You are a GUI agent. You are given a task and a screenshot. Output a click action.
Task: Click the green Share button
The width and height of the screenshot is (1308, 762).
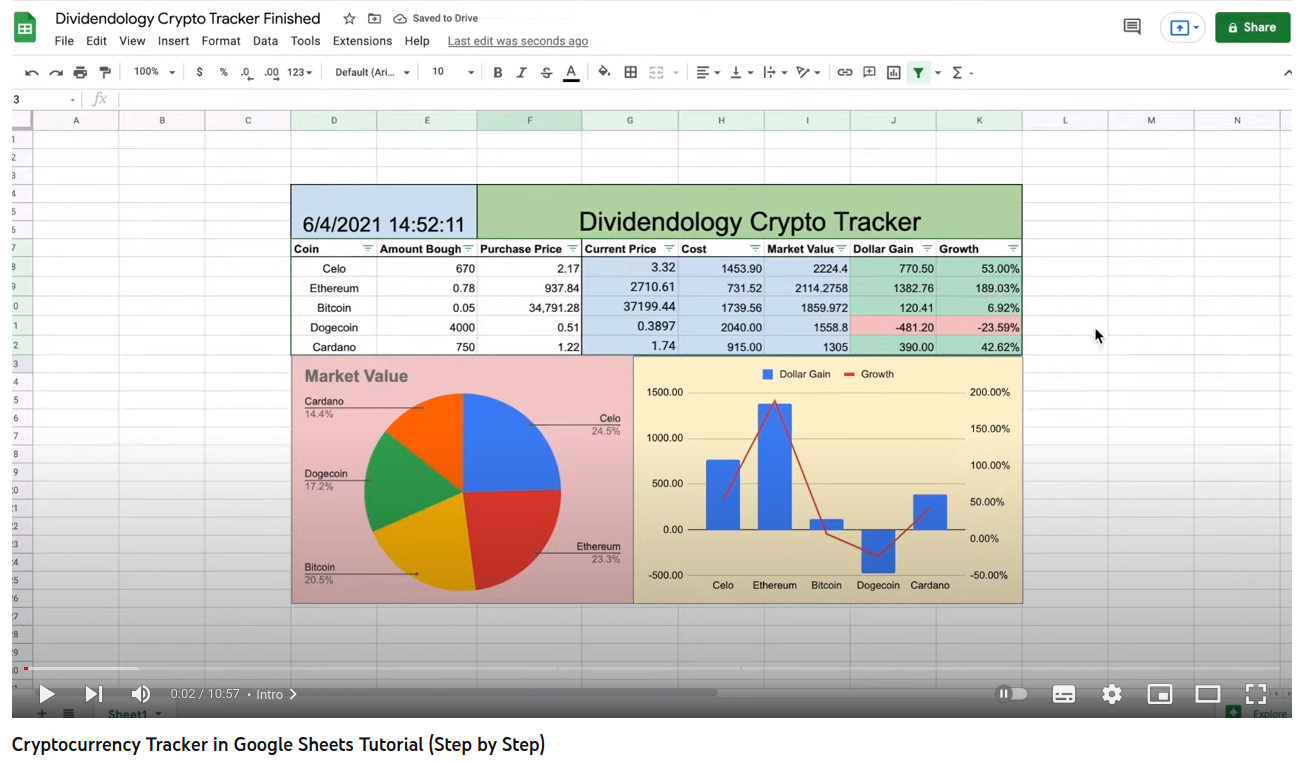[1252, 27]
